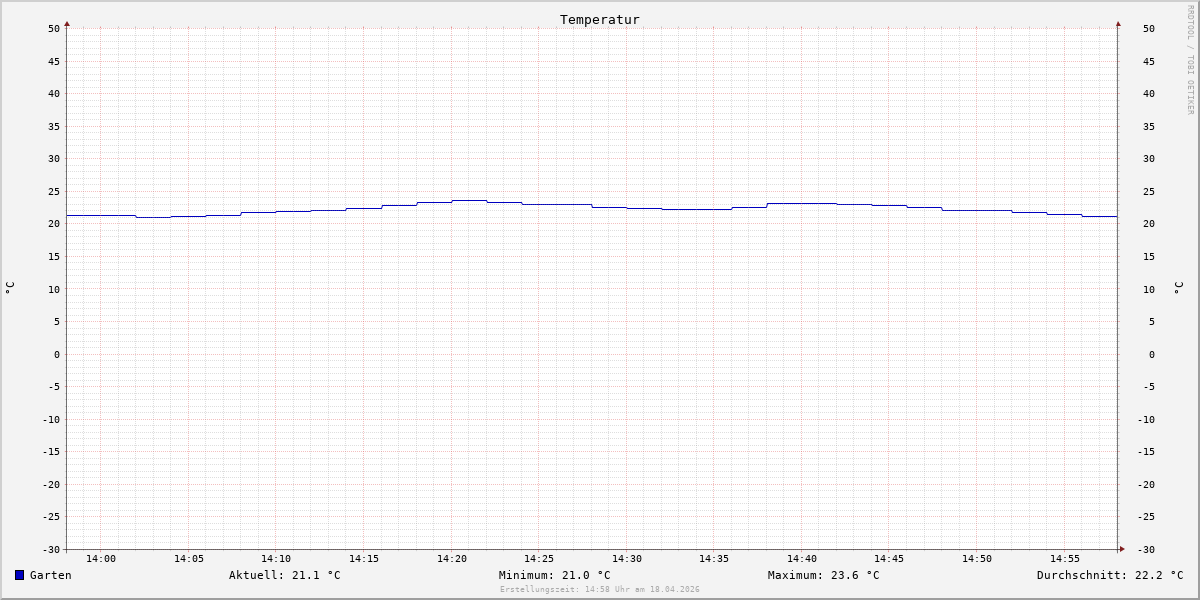1200x600 pixels.
Task: Click the red arrow ending the time axis
Action: tap(1122, 549)
